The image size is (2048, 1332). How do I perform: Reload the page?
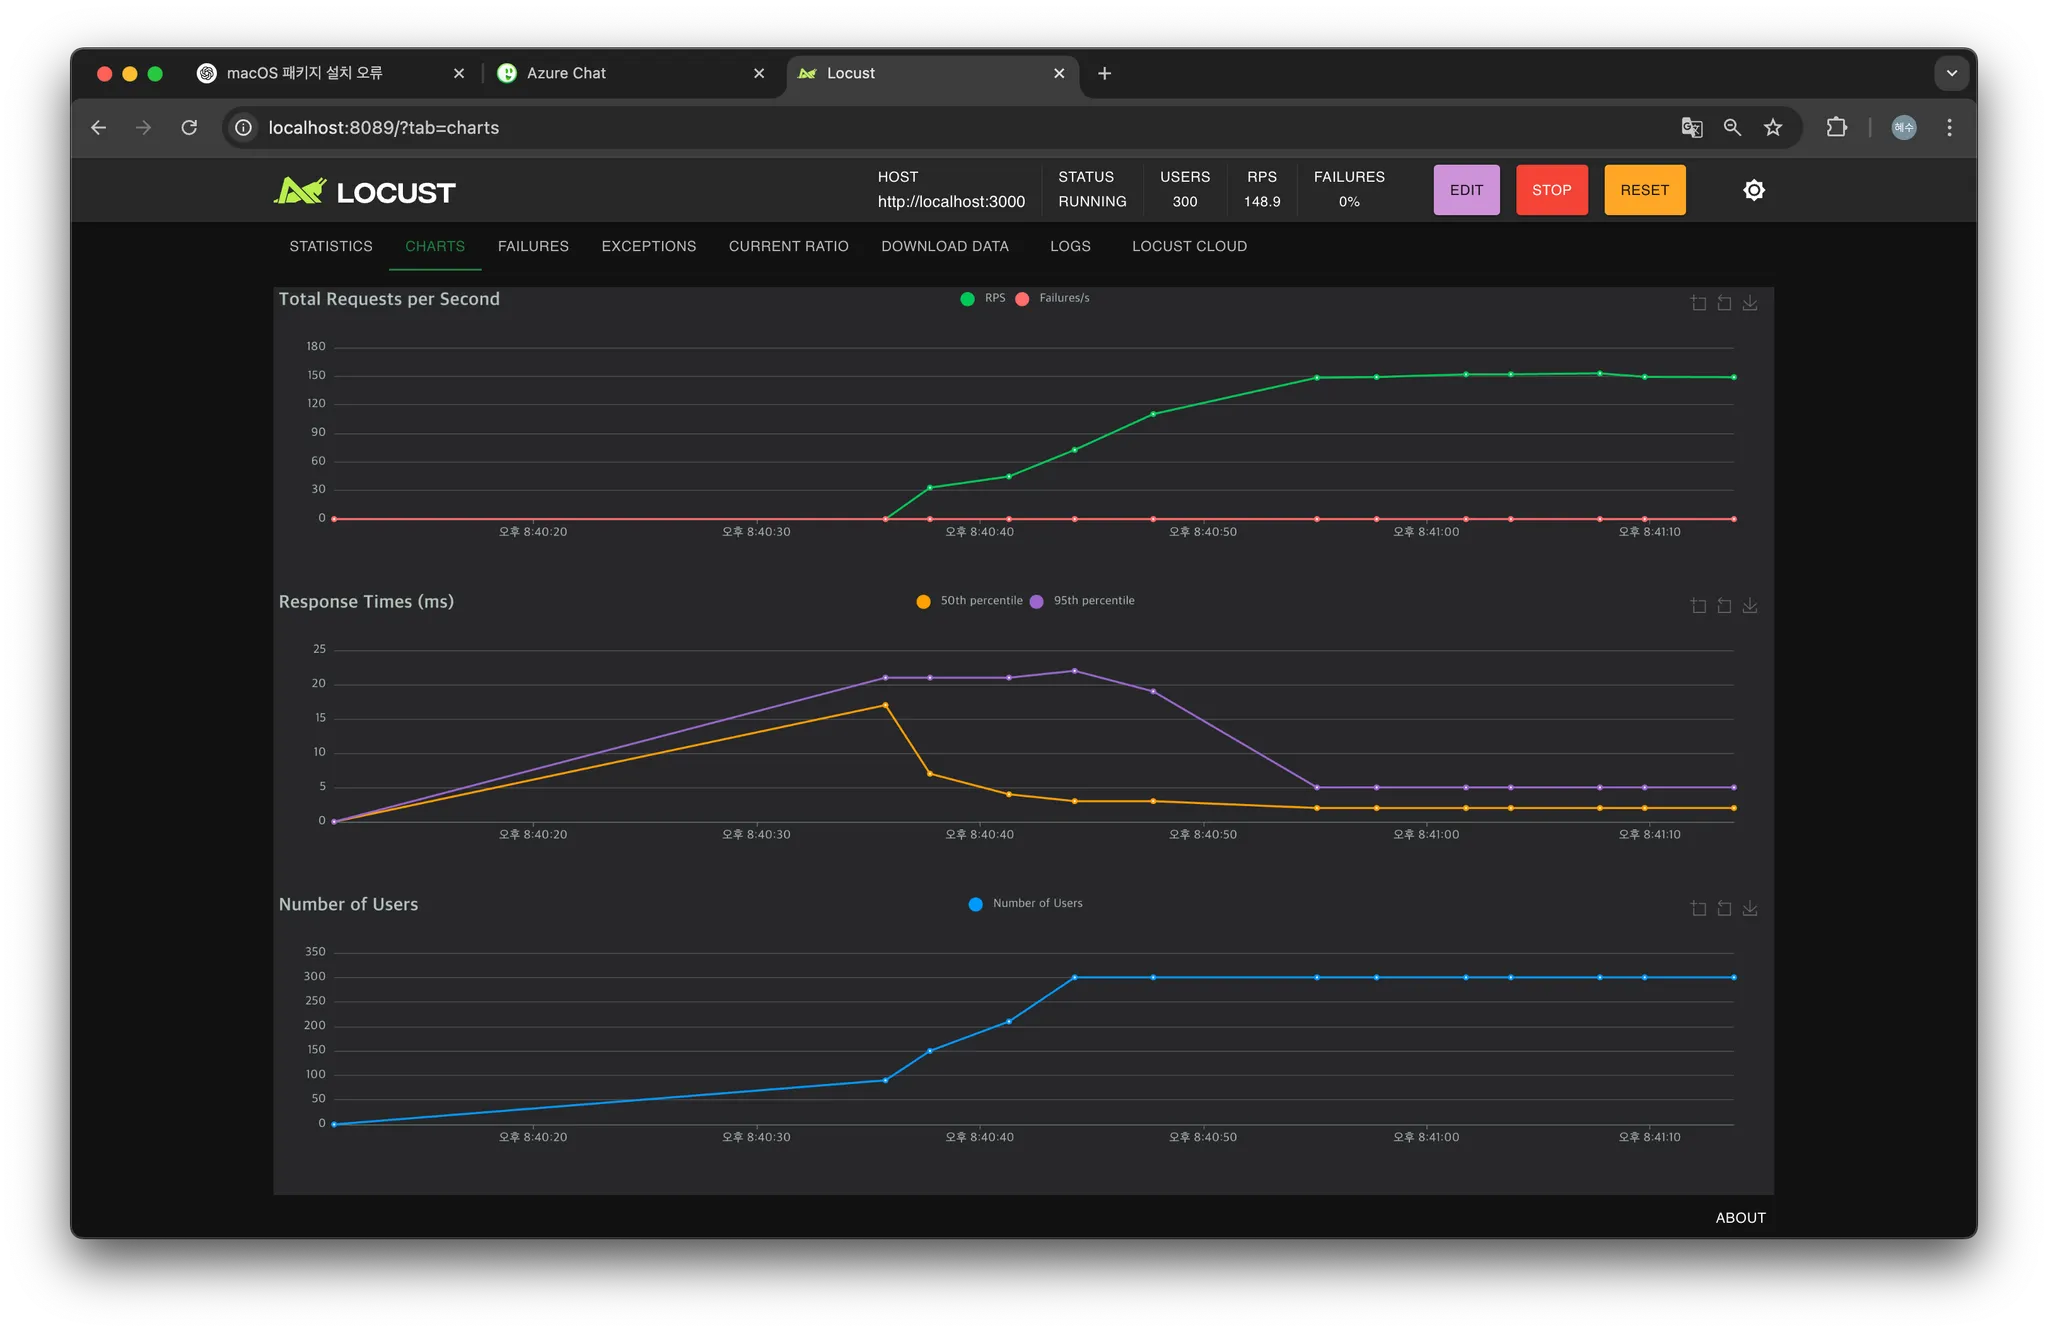[x=189, y=128]
